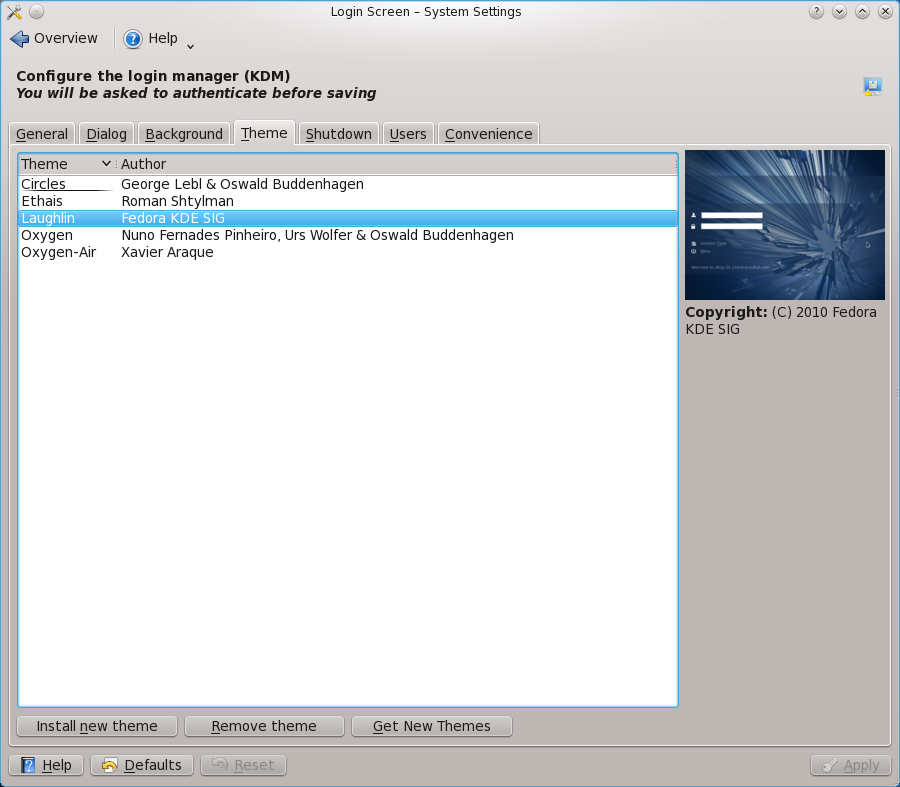Image resolution: width=900 pixels, height=787 pixels.
Task: Minimize the System Settings window
Action: click(839, 11)
